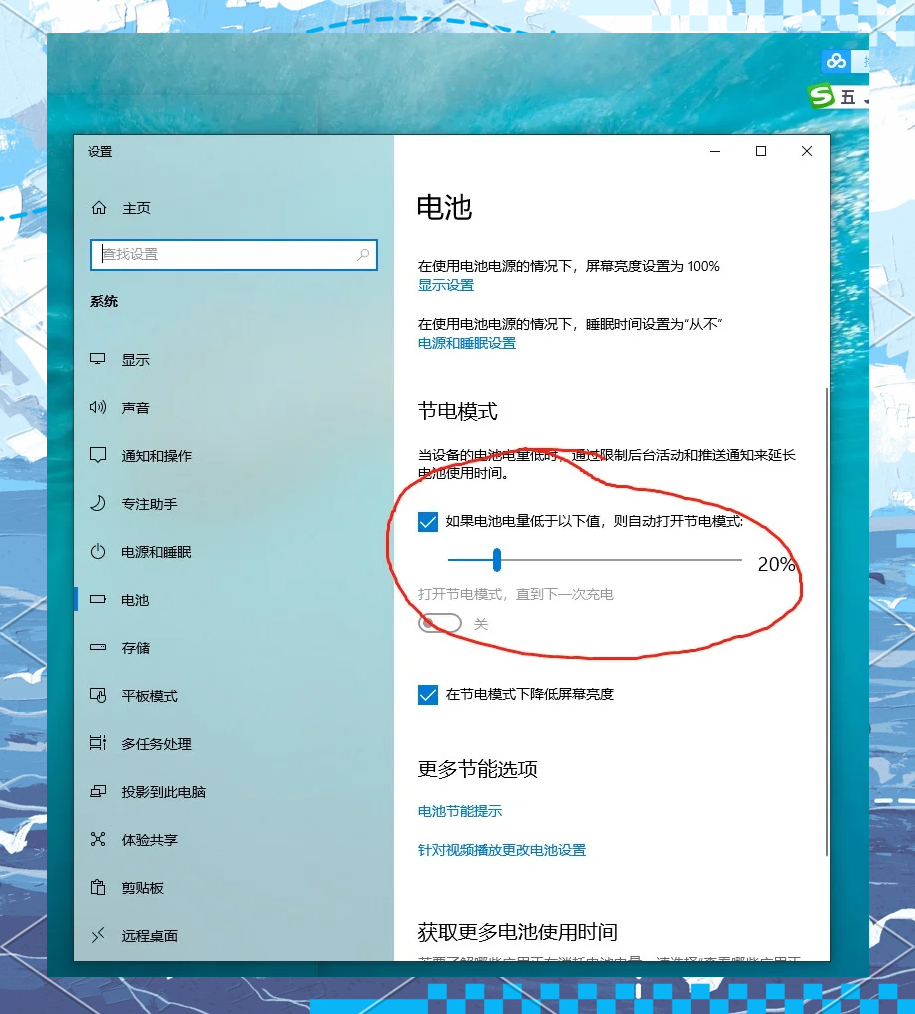915x1014 pixels.
Task: Click the Sound speaker icon
Action: [x=98, y=407]
